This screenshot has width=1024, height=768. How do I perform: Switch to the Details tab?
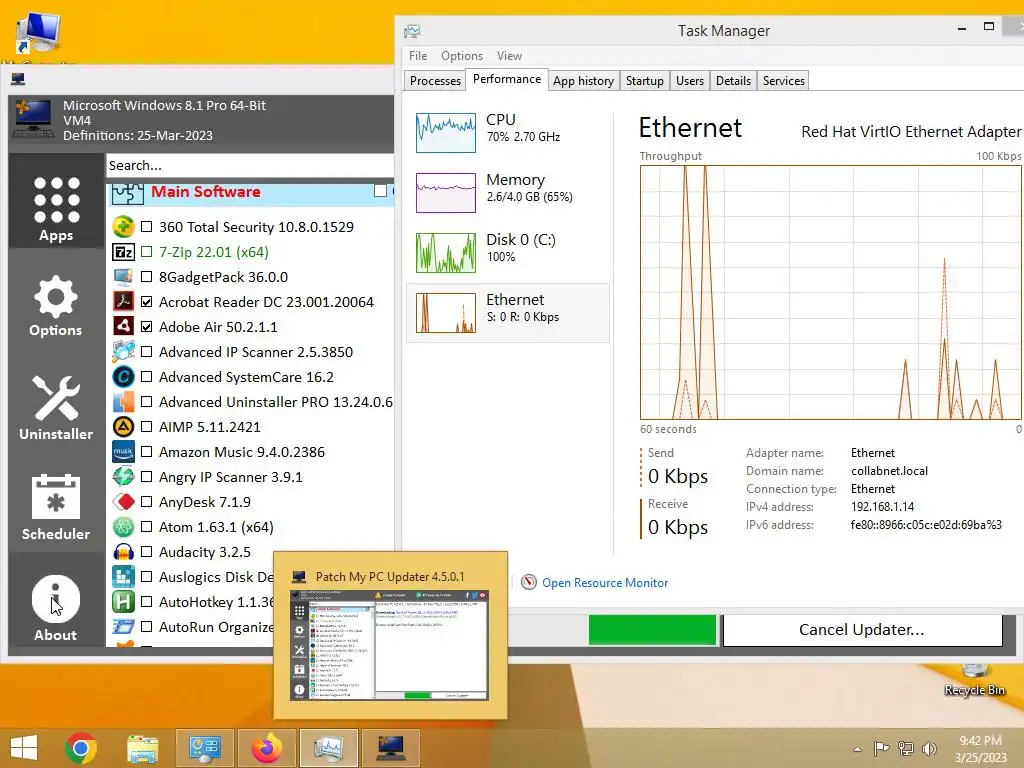[x=733, y=81]
